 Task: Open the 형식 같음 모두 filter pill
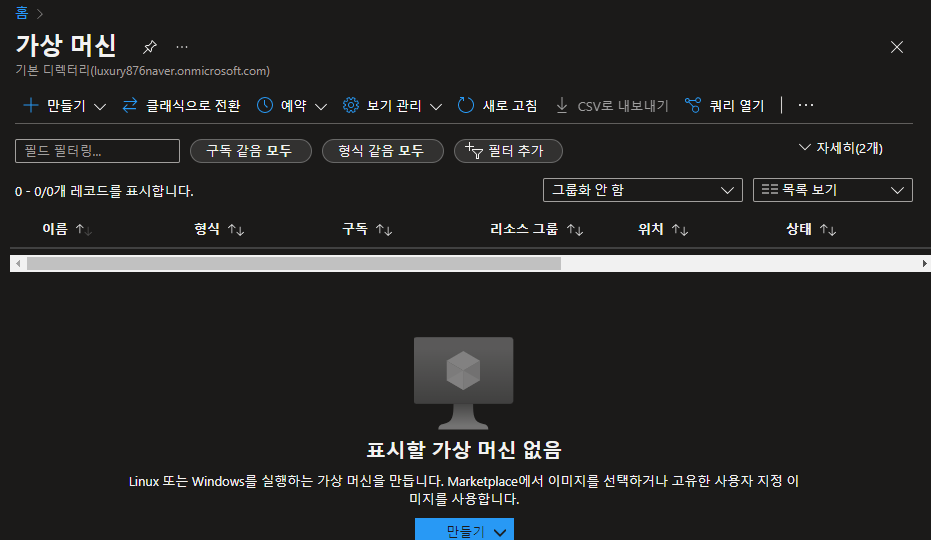[382, 151]
